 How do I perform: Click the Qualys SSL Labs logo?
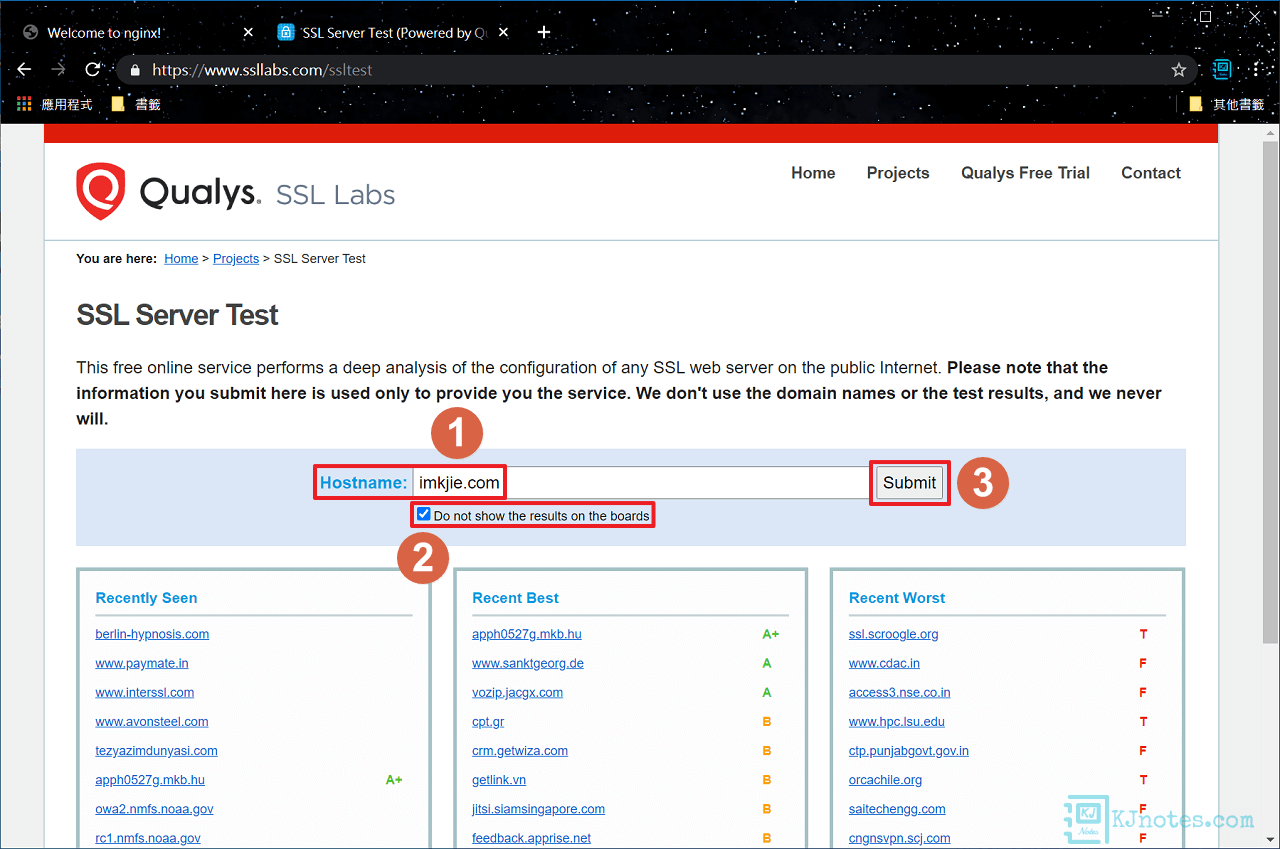pos(236,192)
